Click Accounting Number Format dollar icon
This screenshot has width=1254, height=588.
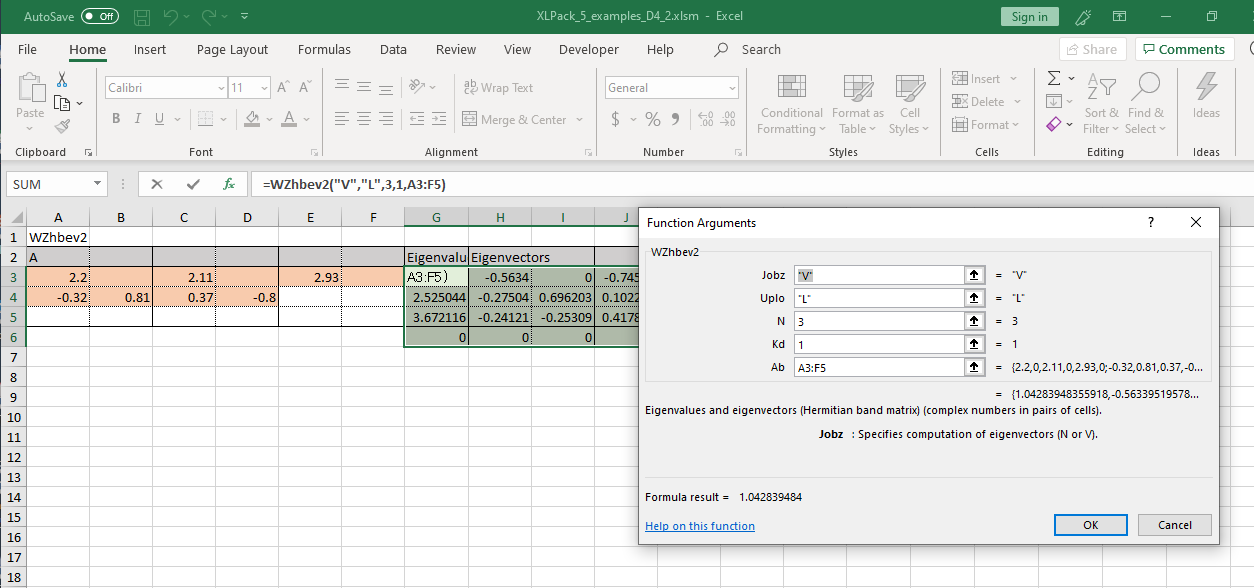coord(615,119)
